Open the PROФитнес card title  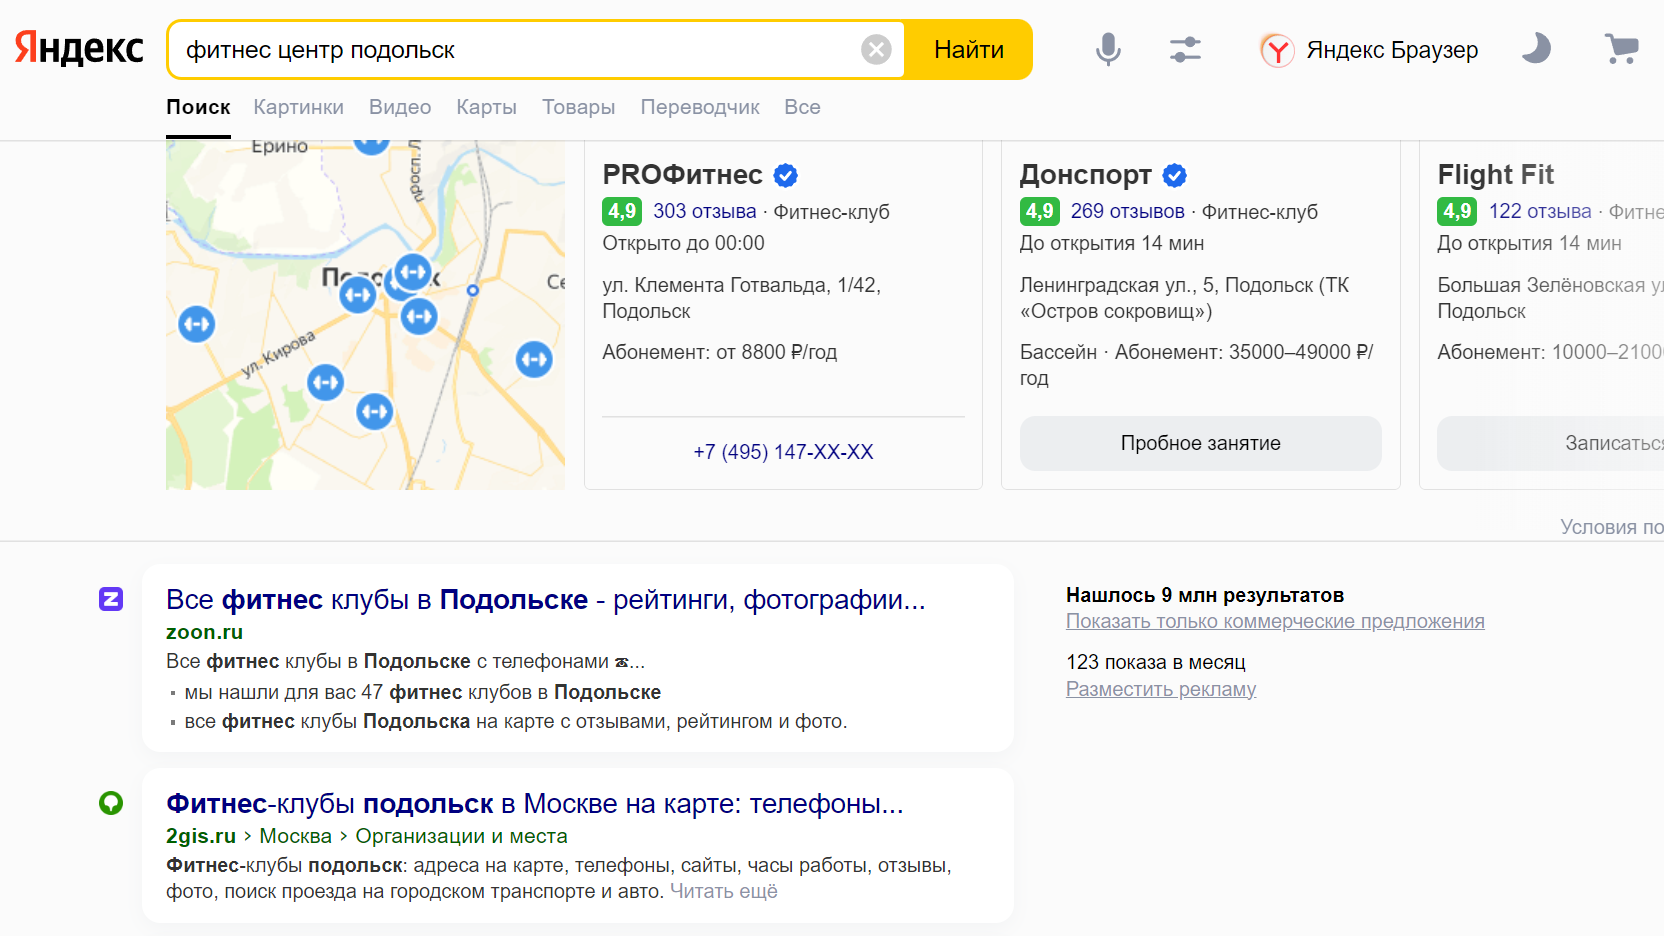[x=682, y=175]
